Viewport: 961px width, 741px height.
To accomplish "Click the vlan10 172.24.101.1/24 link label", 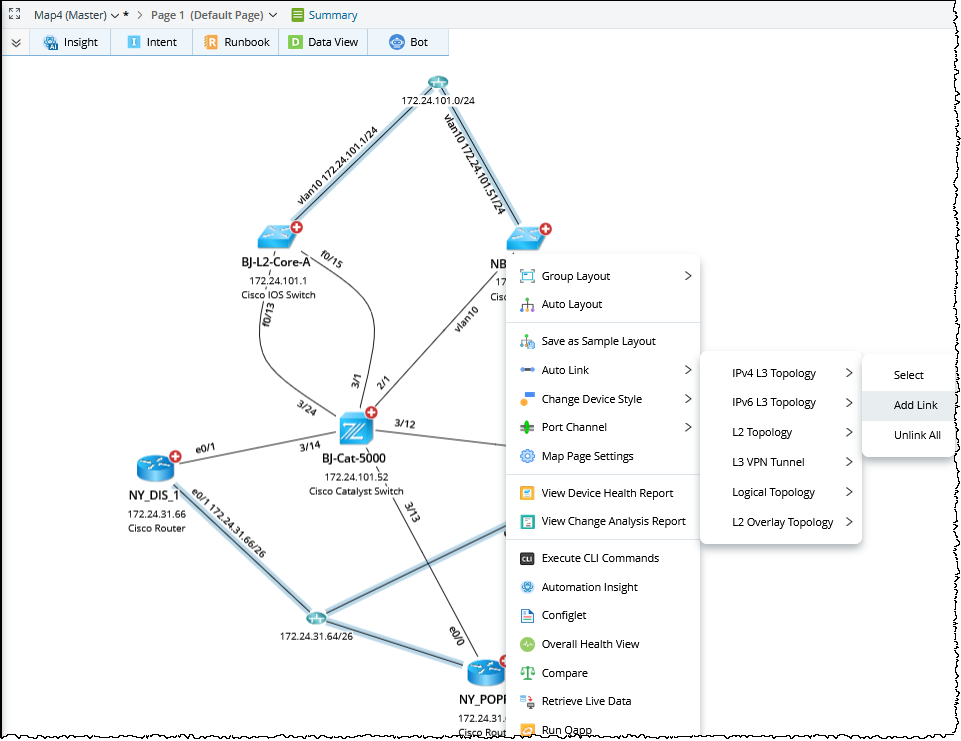I will [338, 164].
